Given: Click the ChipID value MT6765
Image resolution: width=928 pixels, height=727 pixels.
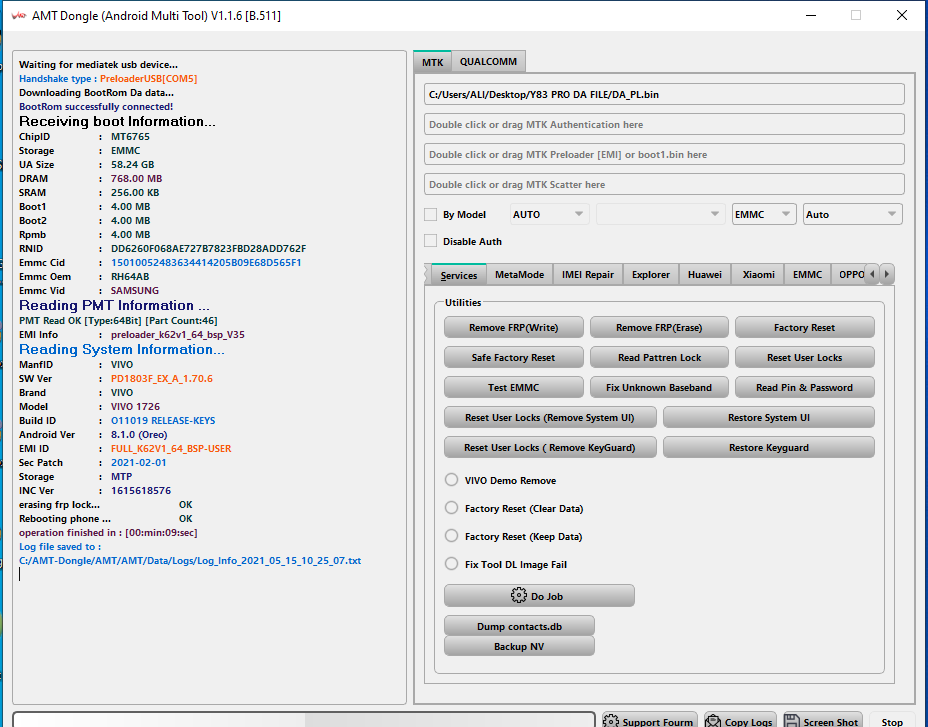Looking at the screenshot, I should click(x=130, y=136).
